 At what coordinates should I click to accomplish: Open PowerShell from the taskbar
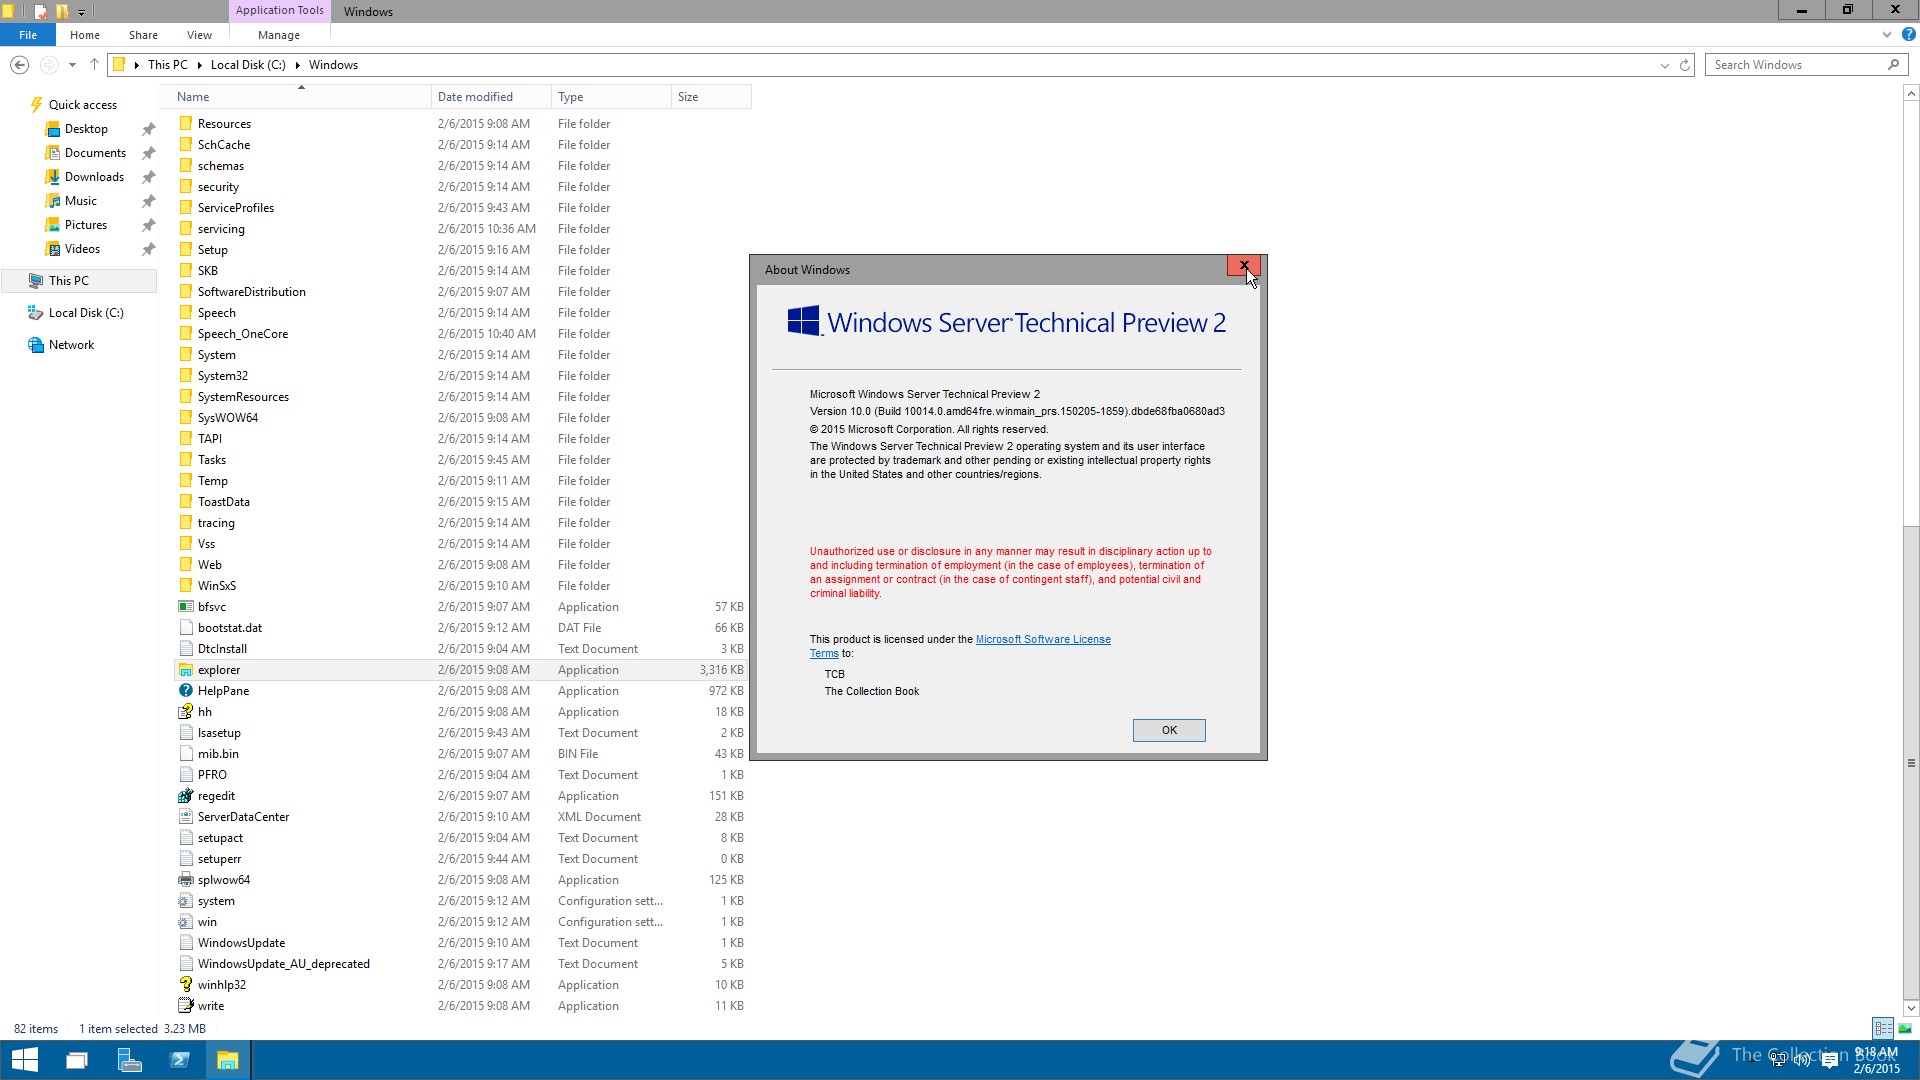pos(180,1060)
